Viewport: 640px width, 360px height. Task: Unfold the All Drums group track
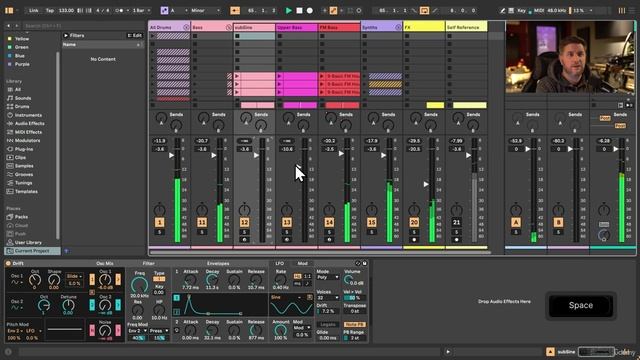(x=186, y=27)
